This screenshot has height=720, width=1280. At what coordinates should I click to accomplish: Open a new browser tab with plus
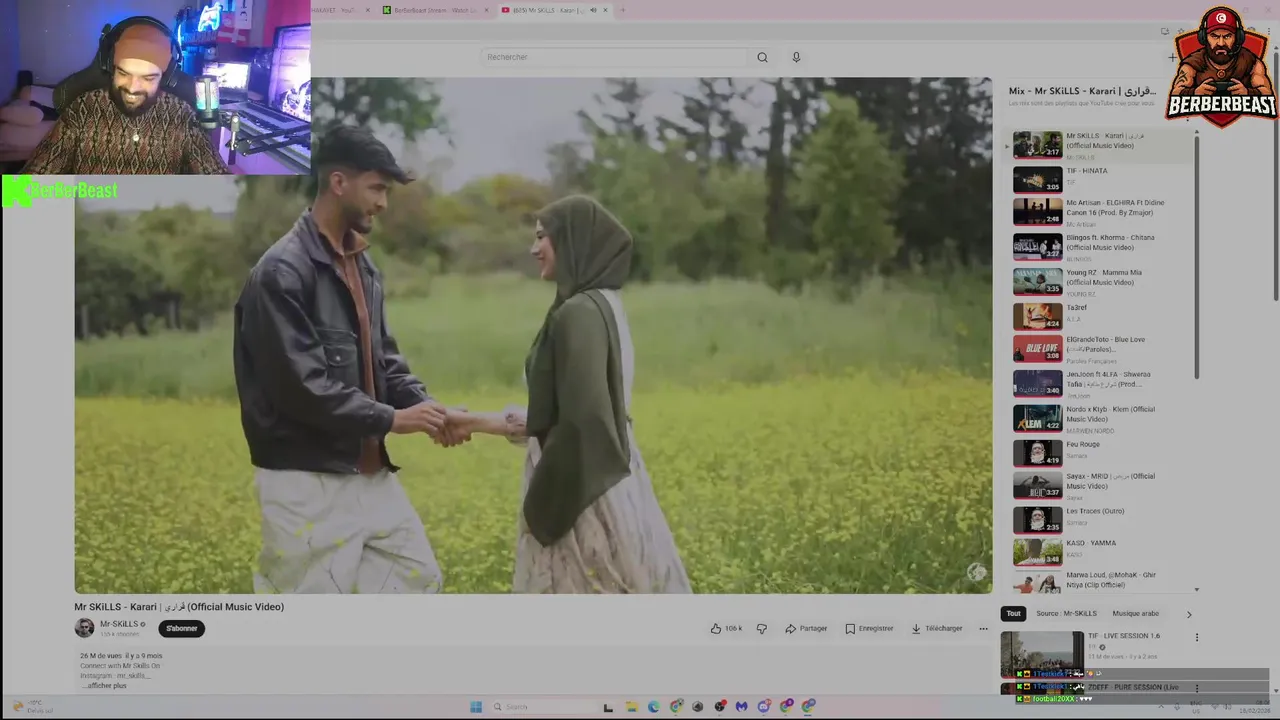point(622,10)
